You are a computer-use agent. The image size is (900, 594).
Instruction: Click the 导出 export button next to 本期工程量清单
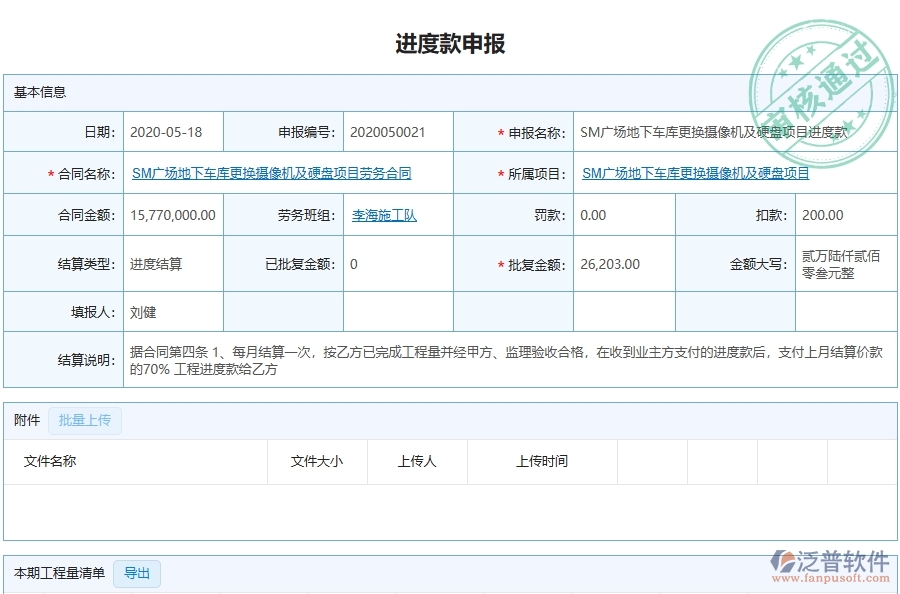[137, 574]
